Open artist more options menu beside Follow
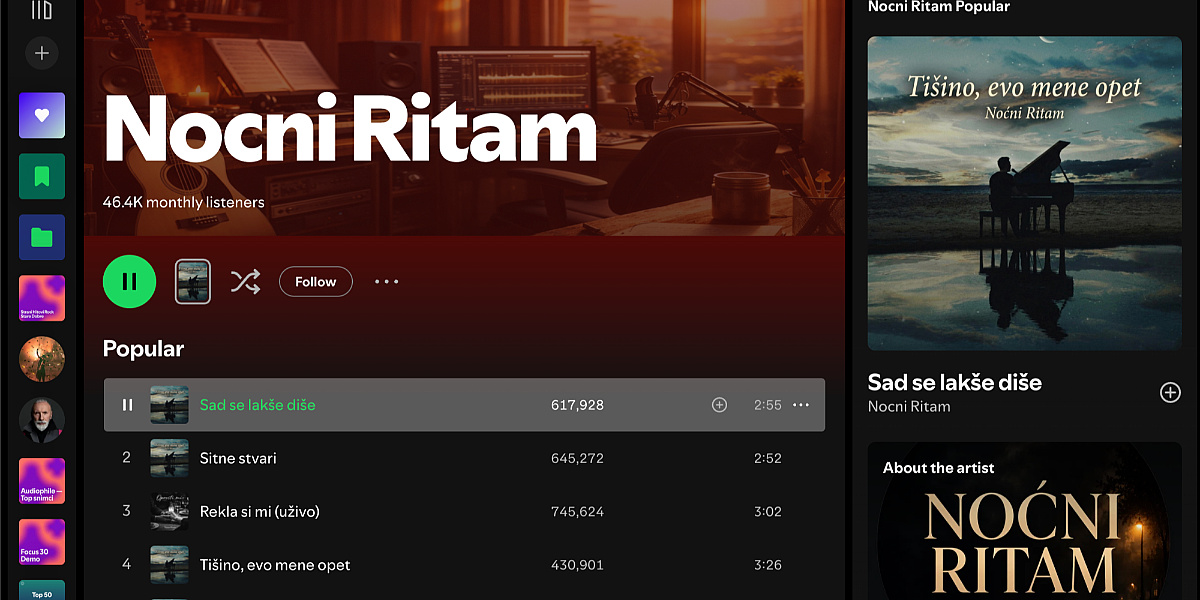The image size is (1200, 600). point(387,282)
